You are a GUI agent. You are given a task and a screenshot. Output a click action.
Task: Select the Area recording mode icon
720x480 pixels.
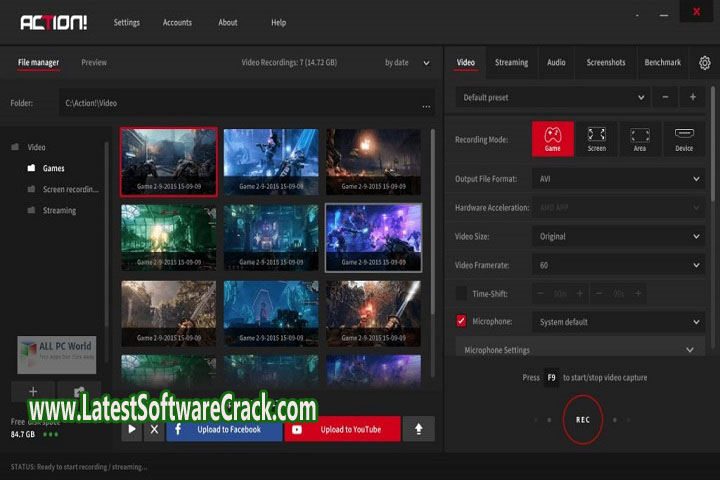pyautogui.click(x=640, y=138)
